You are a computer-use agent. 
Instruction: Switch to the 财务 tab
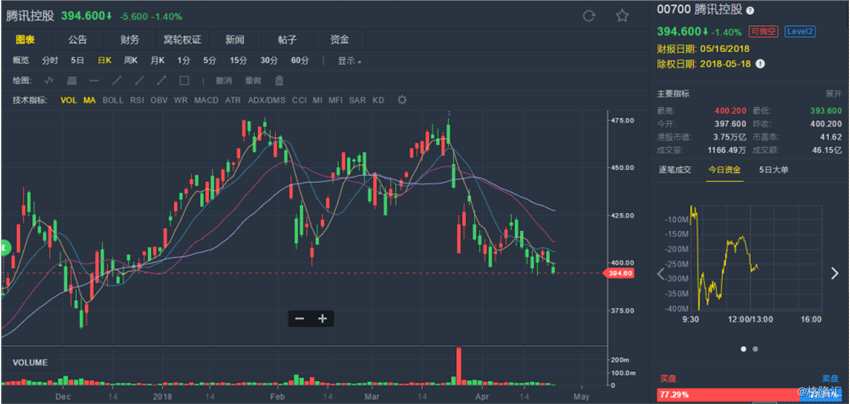click(x=130, y=40)
